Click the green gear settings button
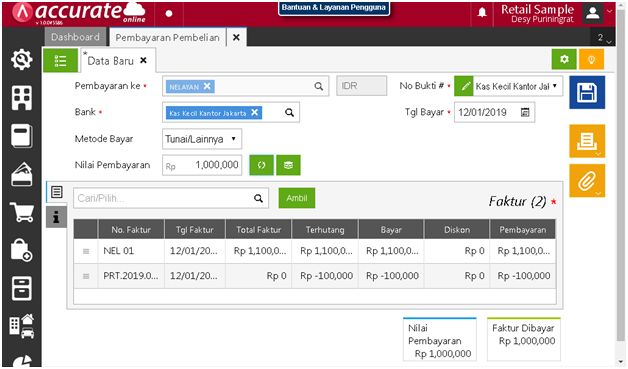Screen dimensions: 628x369 click(x=564, y=59)
